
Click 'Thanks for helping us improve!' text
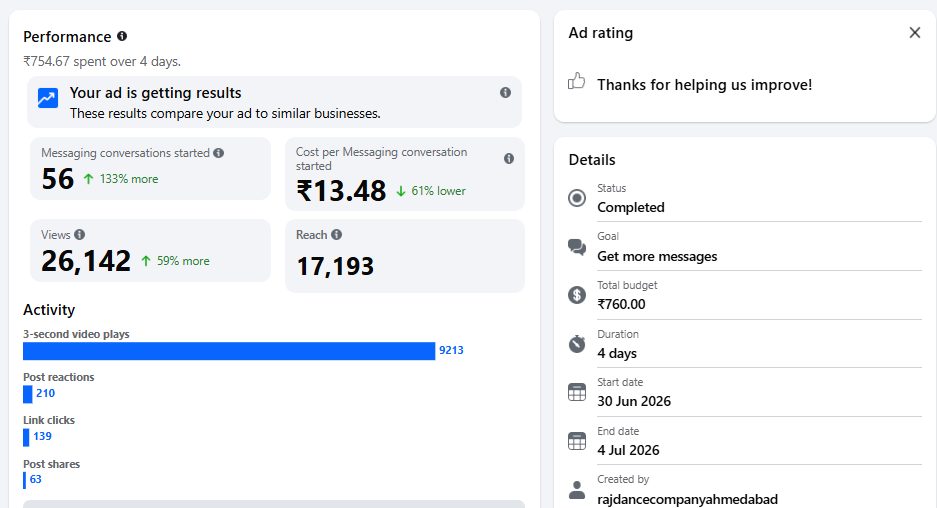[x=705, y=85]
